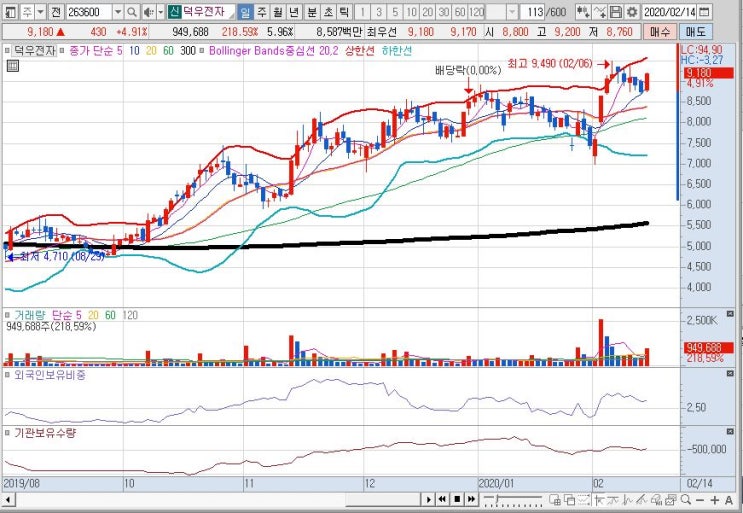
Task: Choose the 60 interval button
Action: pos(460,11)
